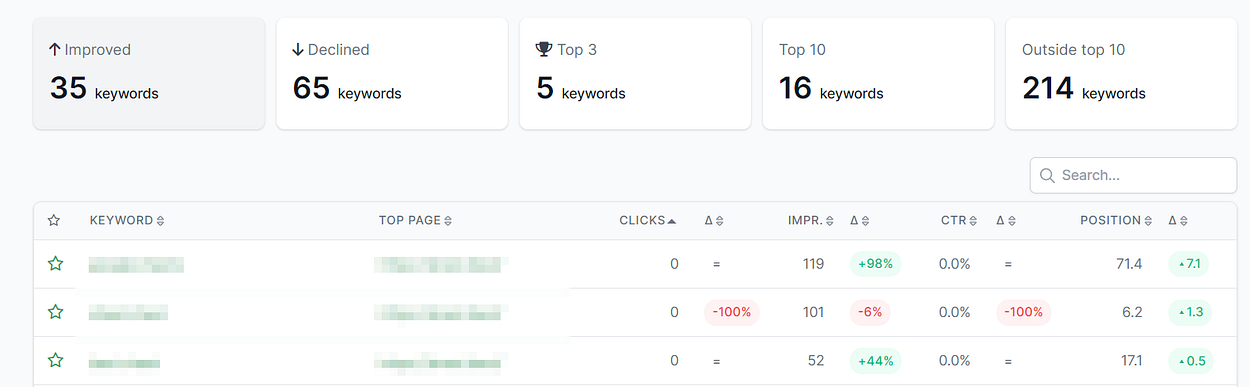This screenshot has height=387, width=1250.
Task: Click the star icon in table header
Action: point(54,220)
